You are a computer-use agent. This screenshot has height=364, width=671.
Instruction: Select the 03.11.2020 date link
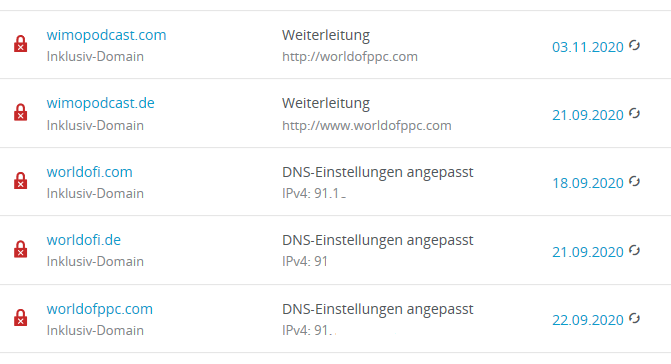[x=588, y=47]
